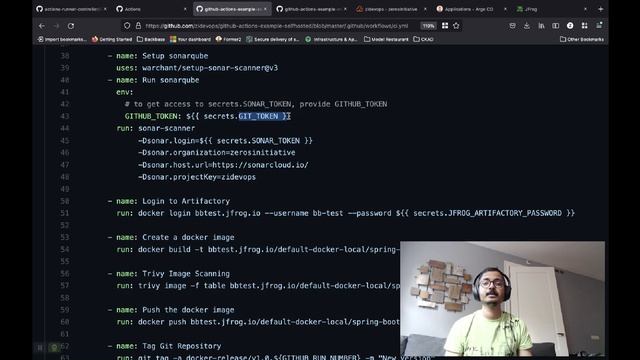The width and height of the screenshot is (640, 360).
Task: Click 'Push the docker image' step name
Action: point(188,310)
